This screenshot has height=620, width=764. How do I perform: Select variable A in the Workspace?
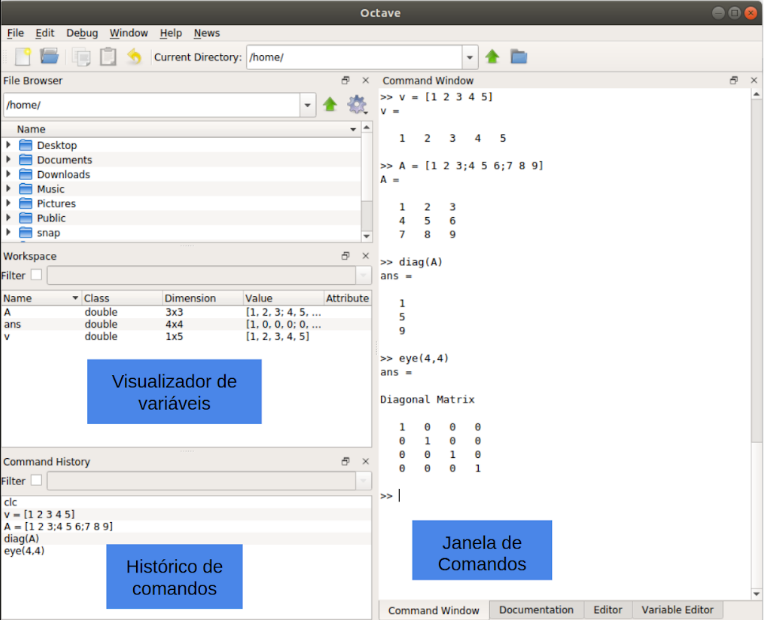(186, 312)
